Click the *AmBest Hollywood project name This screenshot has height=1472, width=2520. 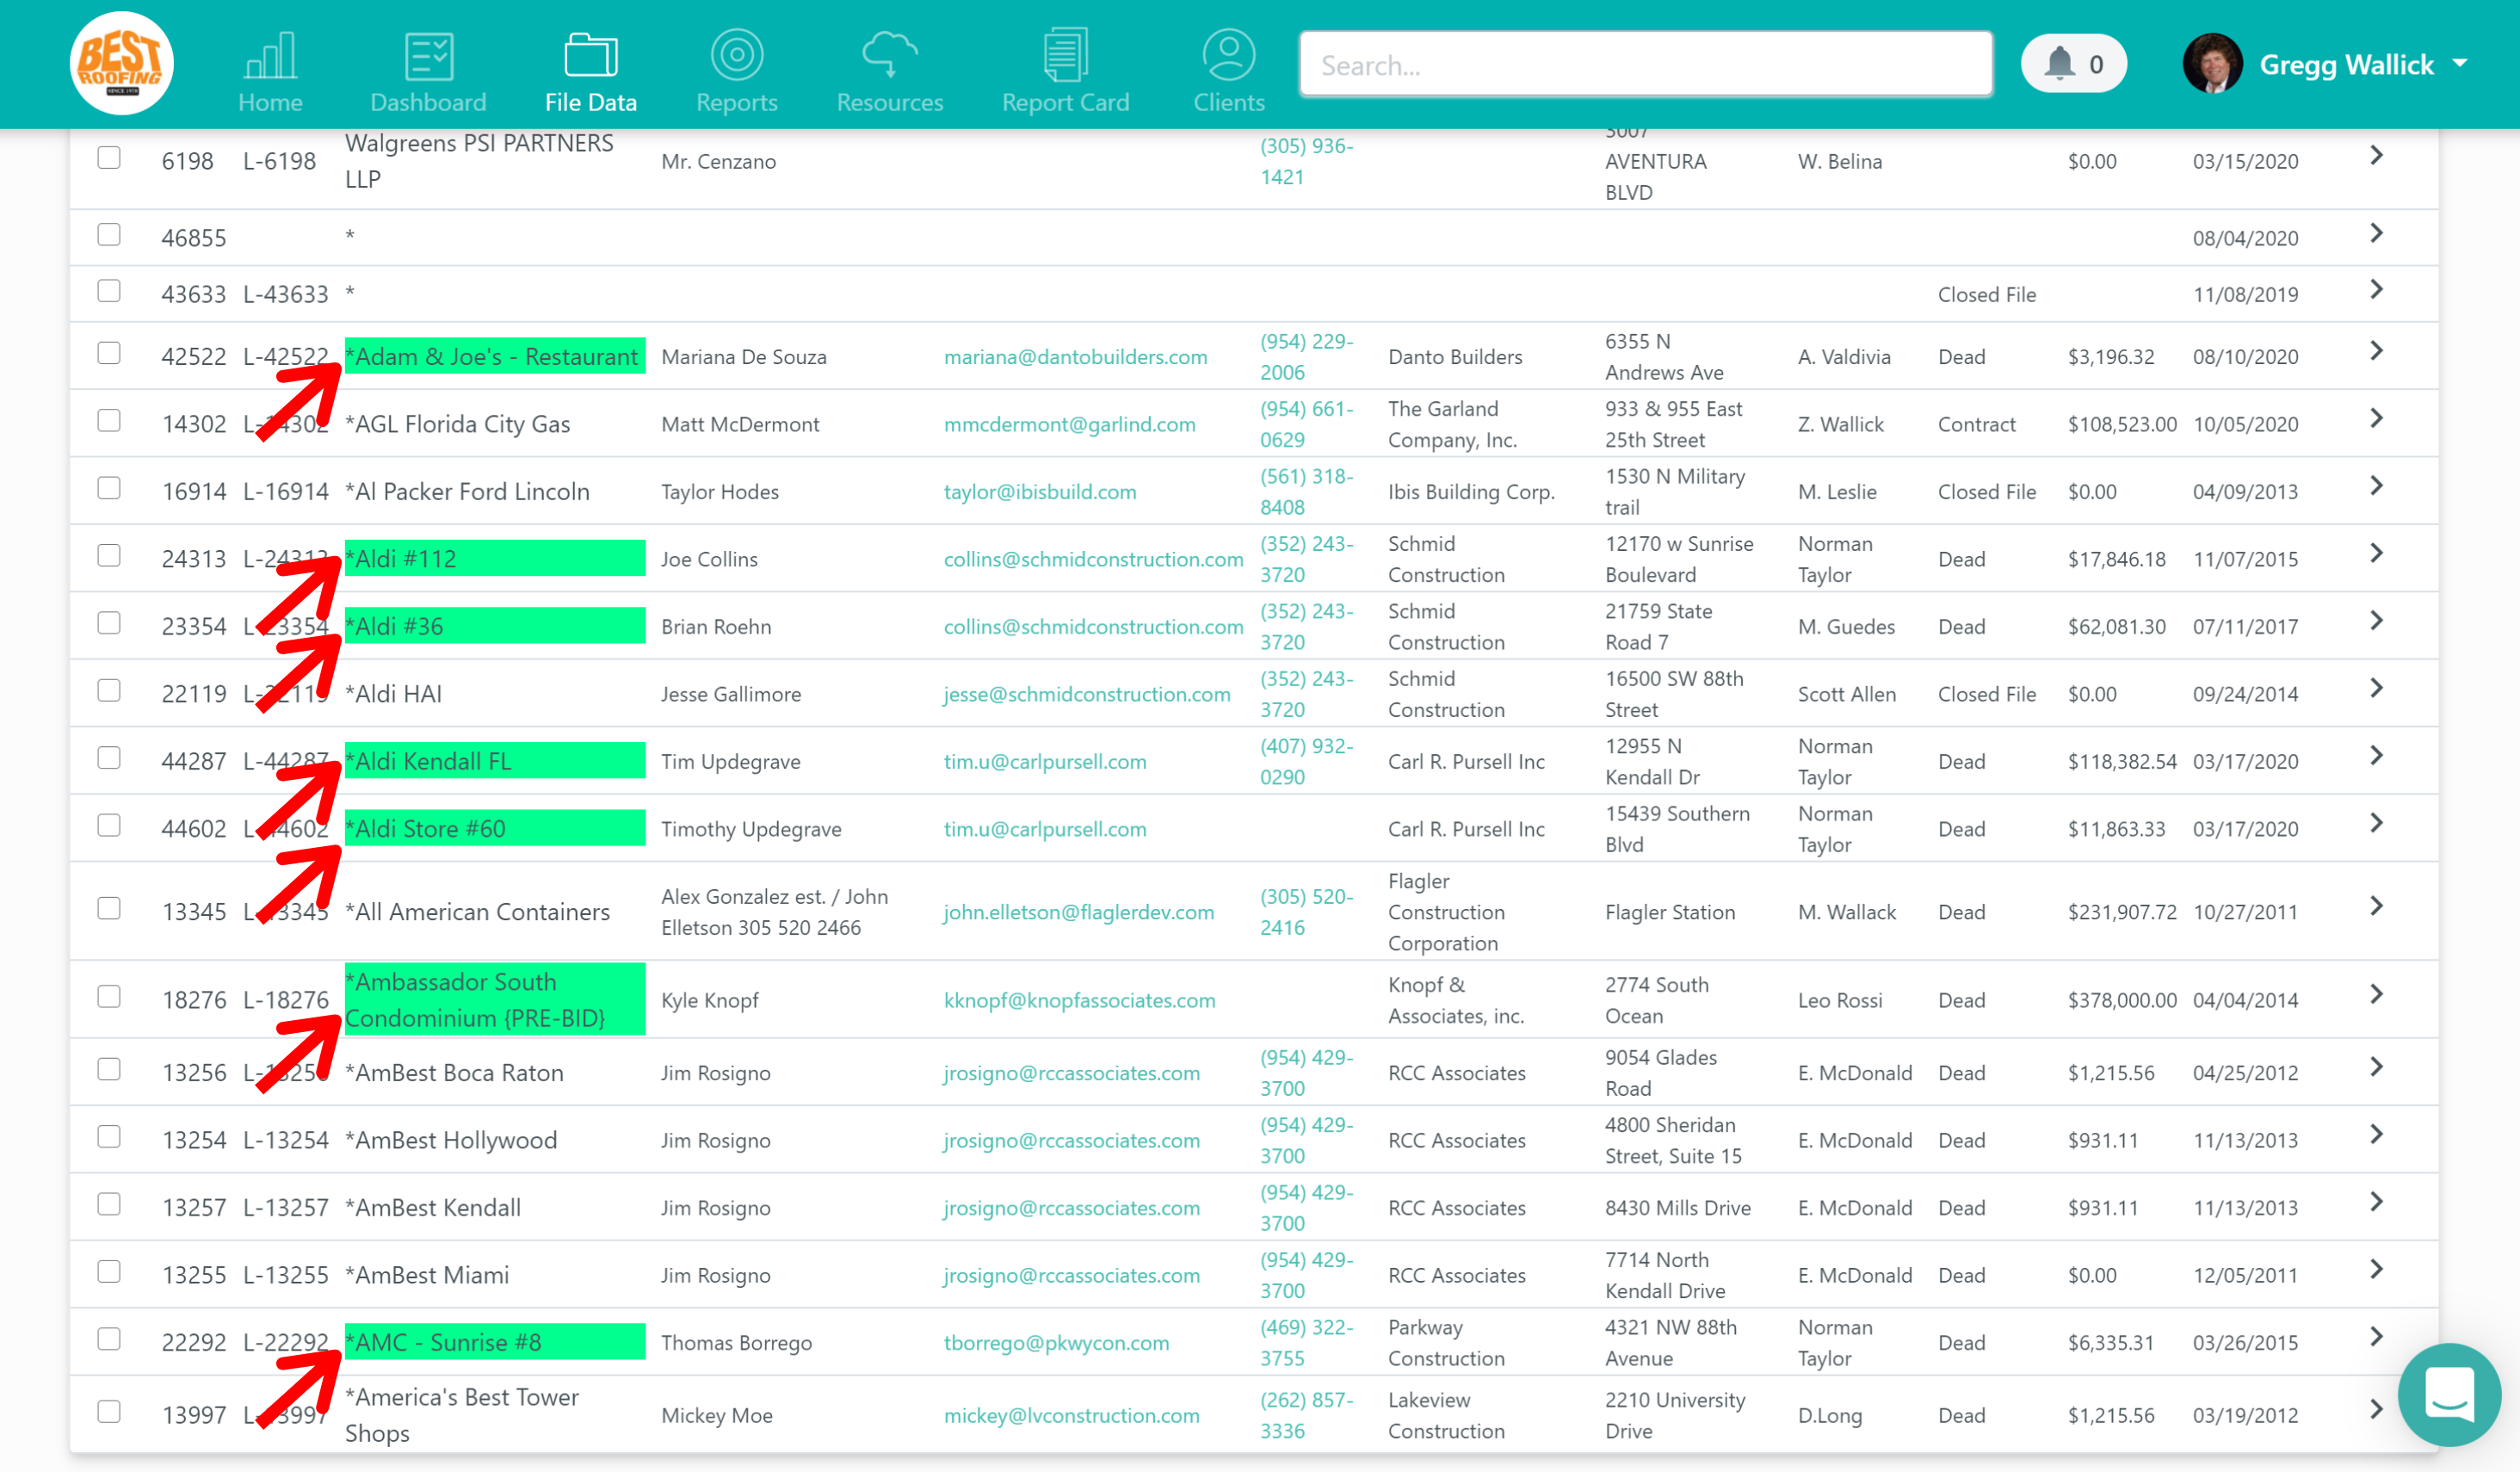tap(451, 1141)
